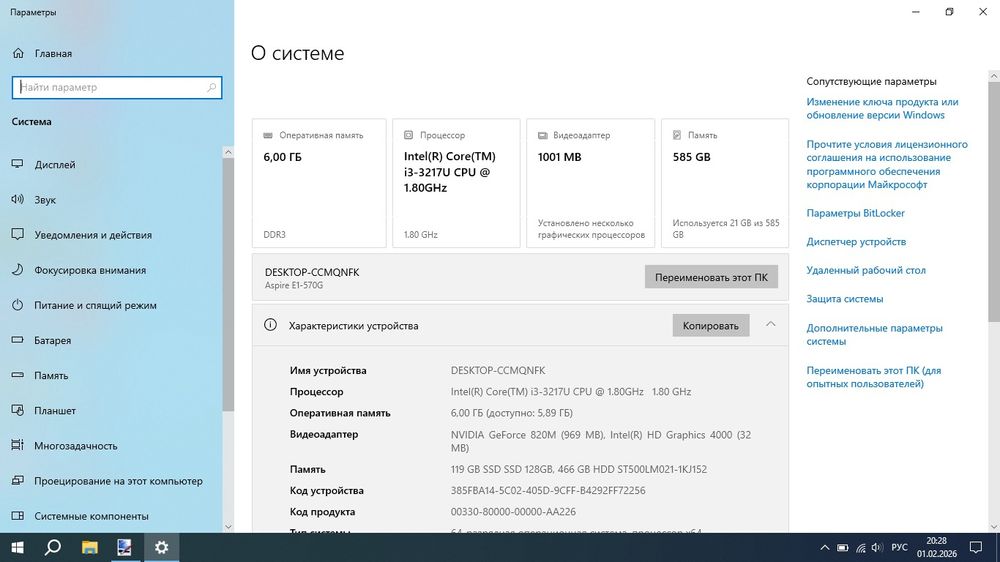Switch the РУС input language indicator
Screen dimensions: 1000x562
899,547
